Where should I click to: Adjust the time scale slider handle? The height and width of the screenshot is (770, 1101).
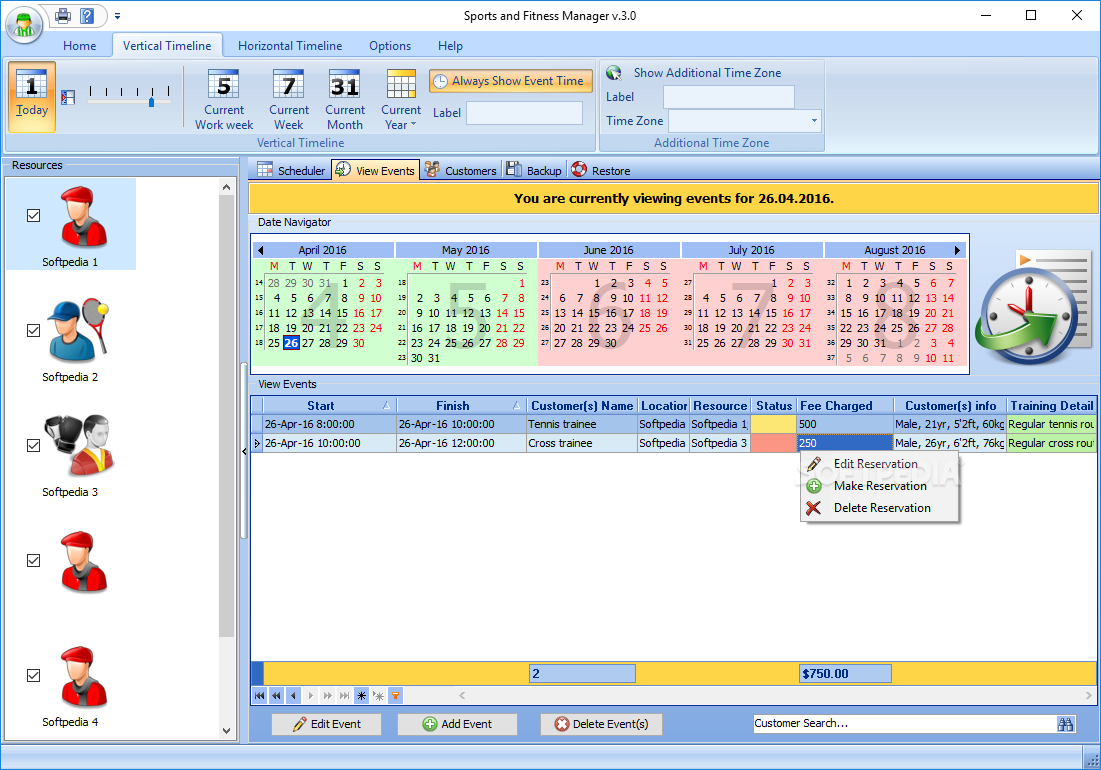pyautogui.click(x=152, y=102)
